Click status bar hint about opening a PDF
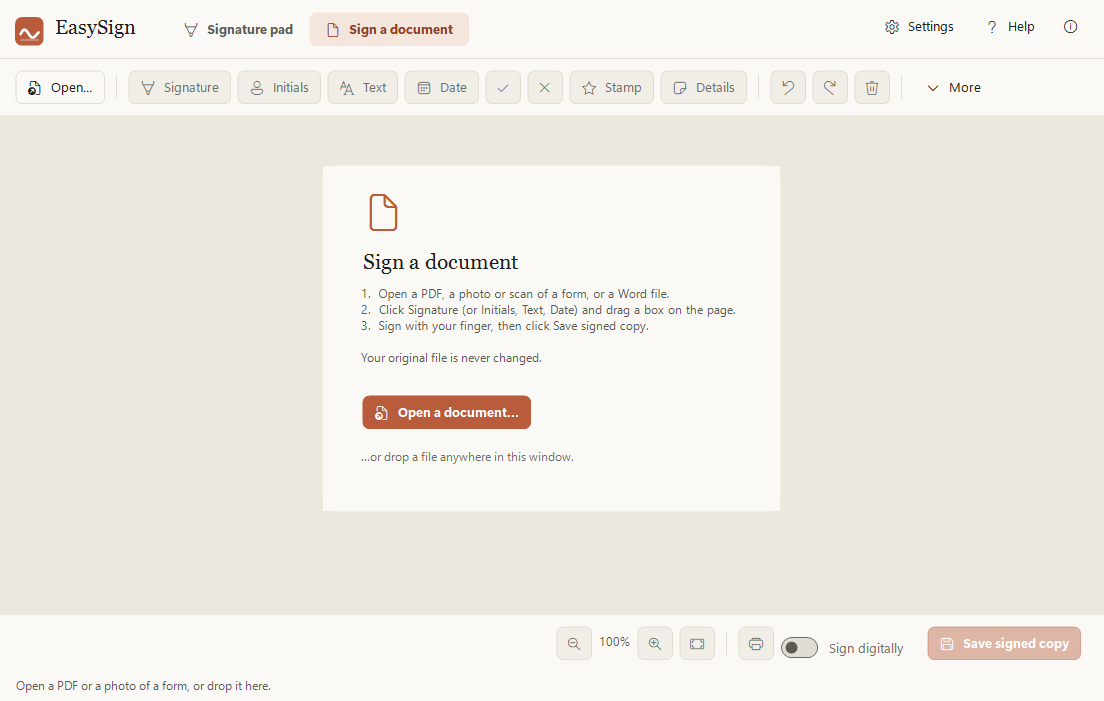This screenshot has width=1104, height=701. pos(143,686)
